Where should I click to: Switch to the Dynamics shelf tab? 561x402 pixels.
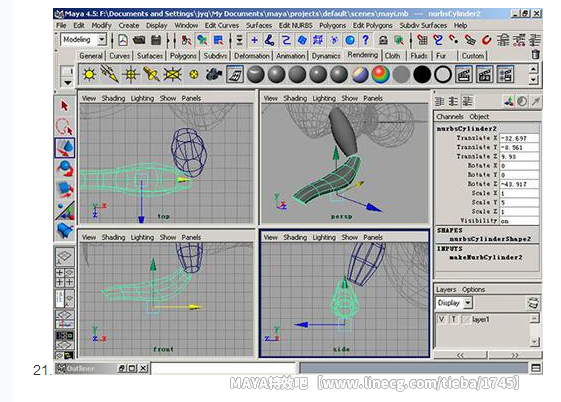click(326, 56)
